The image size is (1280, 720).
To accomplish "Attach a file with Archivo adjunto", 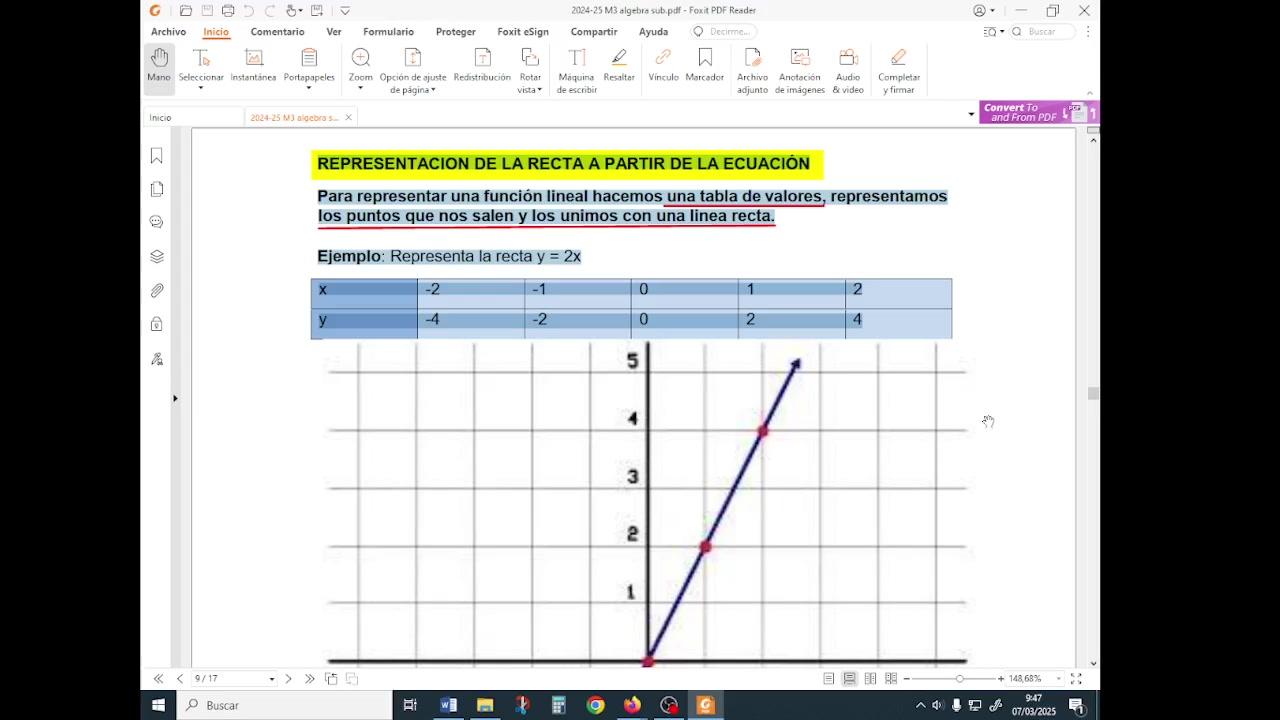I will pyautogui.click(x=753, y=70).
